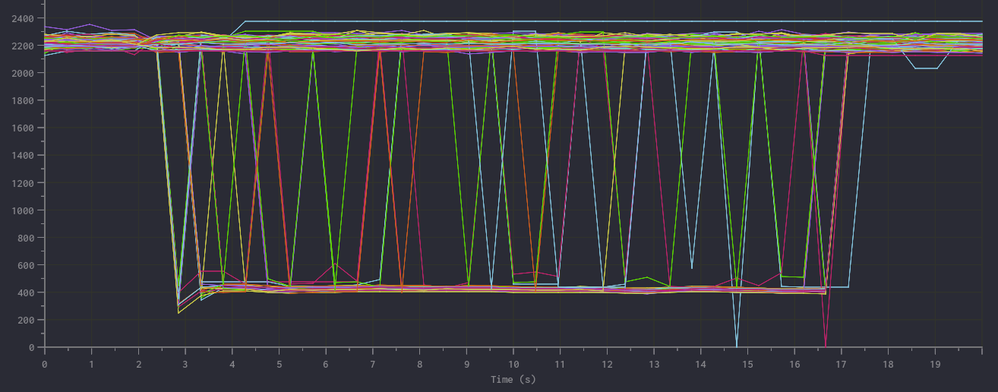Screen dimensions: 998x392
Task: Click light blue dip to 2030 near 18.8 s
Action: click(x=926, y=67)
